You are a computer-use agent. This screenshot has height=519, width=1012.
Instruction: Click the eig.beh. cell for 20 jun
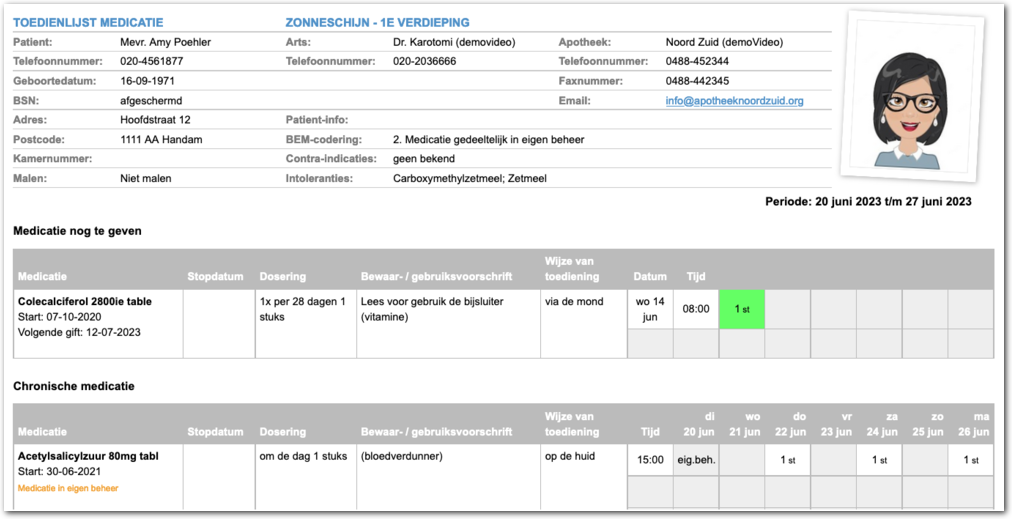click(696, 460)
